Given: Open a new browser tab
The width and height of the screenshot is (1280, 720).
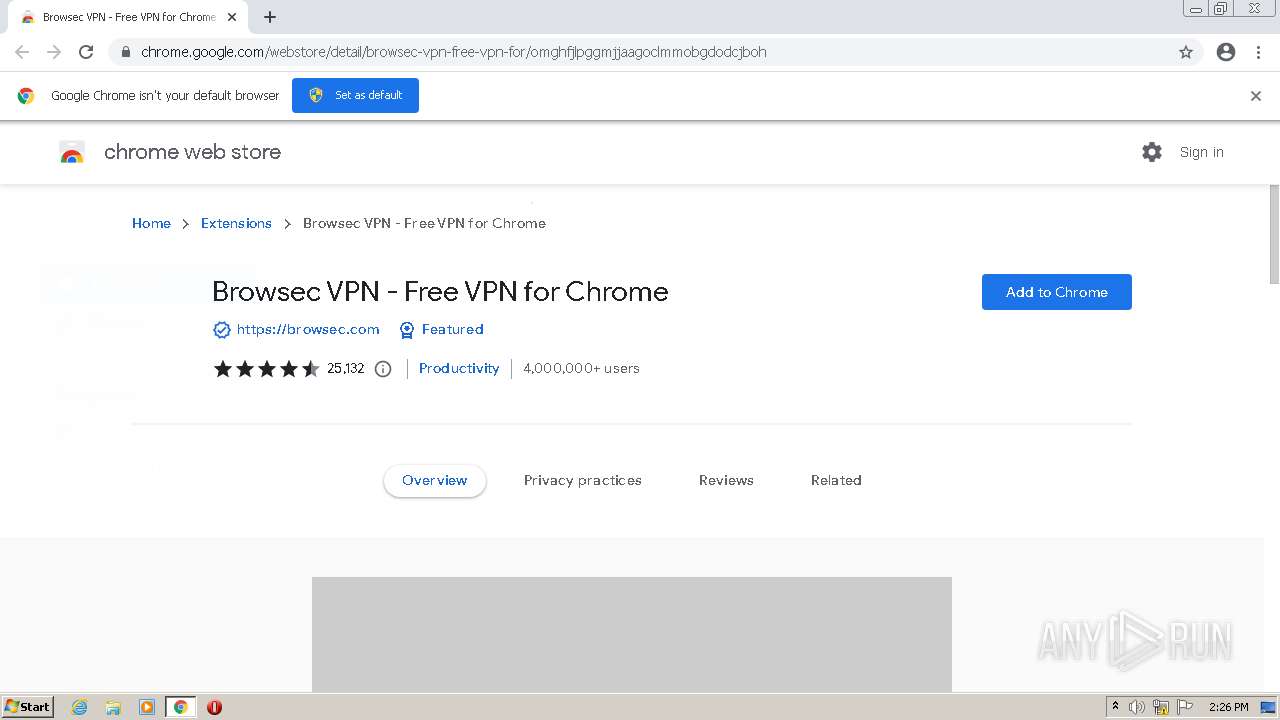Looking at the screenshot, I should pos(270,17).
